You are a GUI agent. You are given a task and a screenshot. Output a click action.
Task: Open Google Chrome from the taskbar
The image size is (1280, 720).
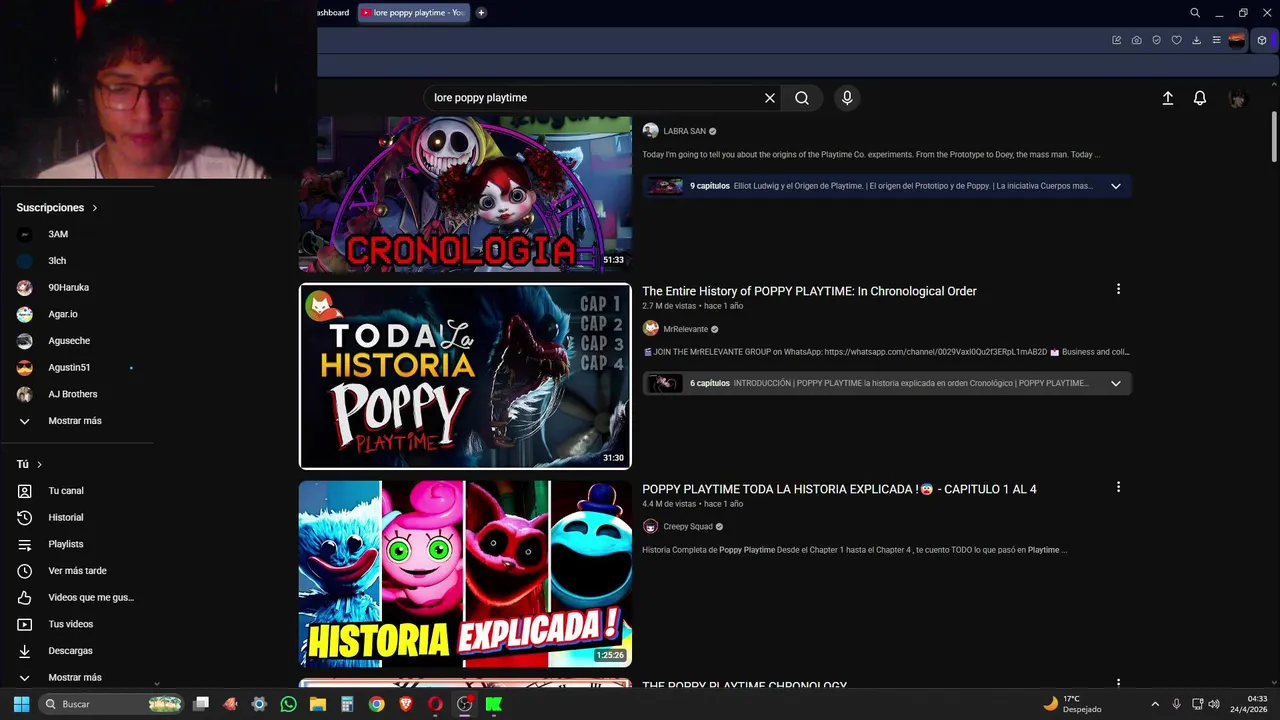(x=376, y=704)
